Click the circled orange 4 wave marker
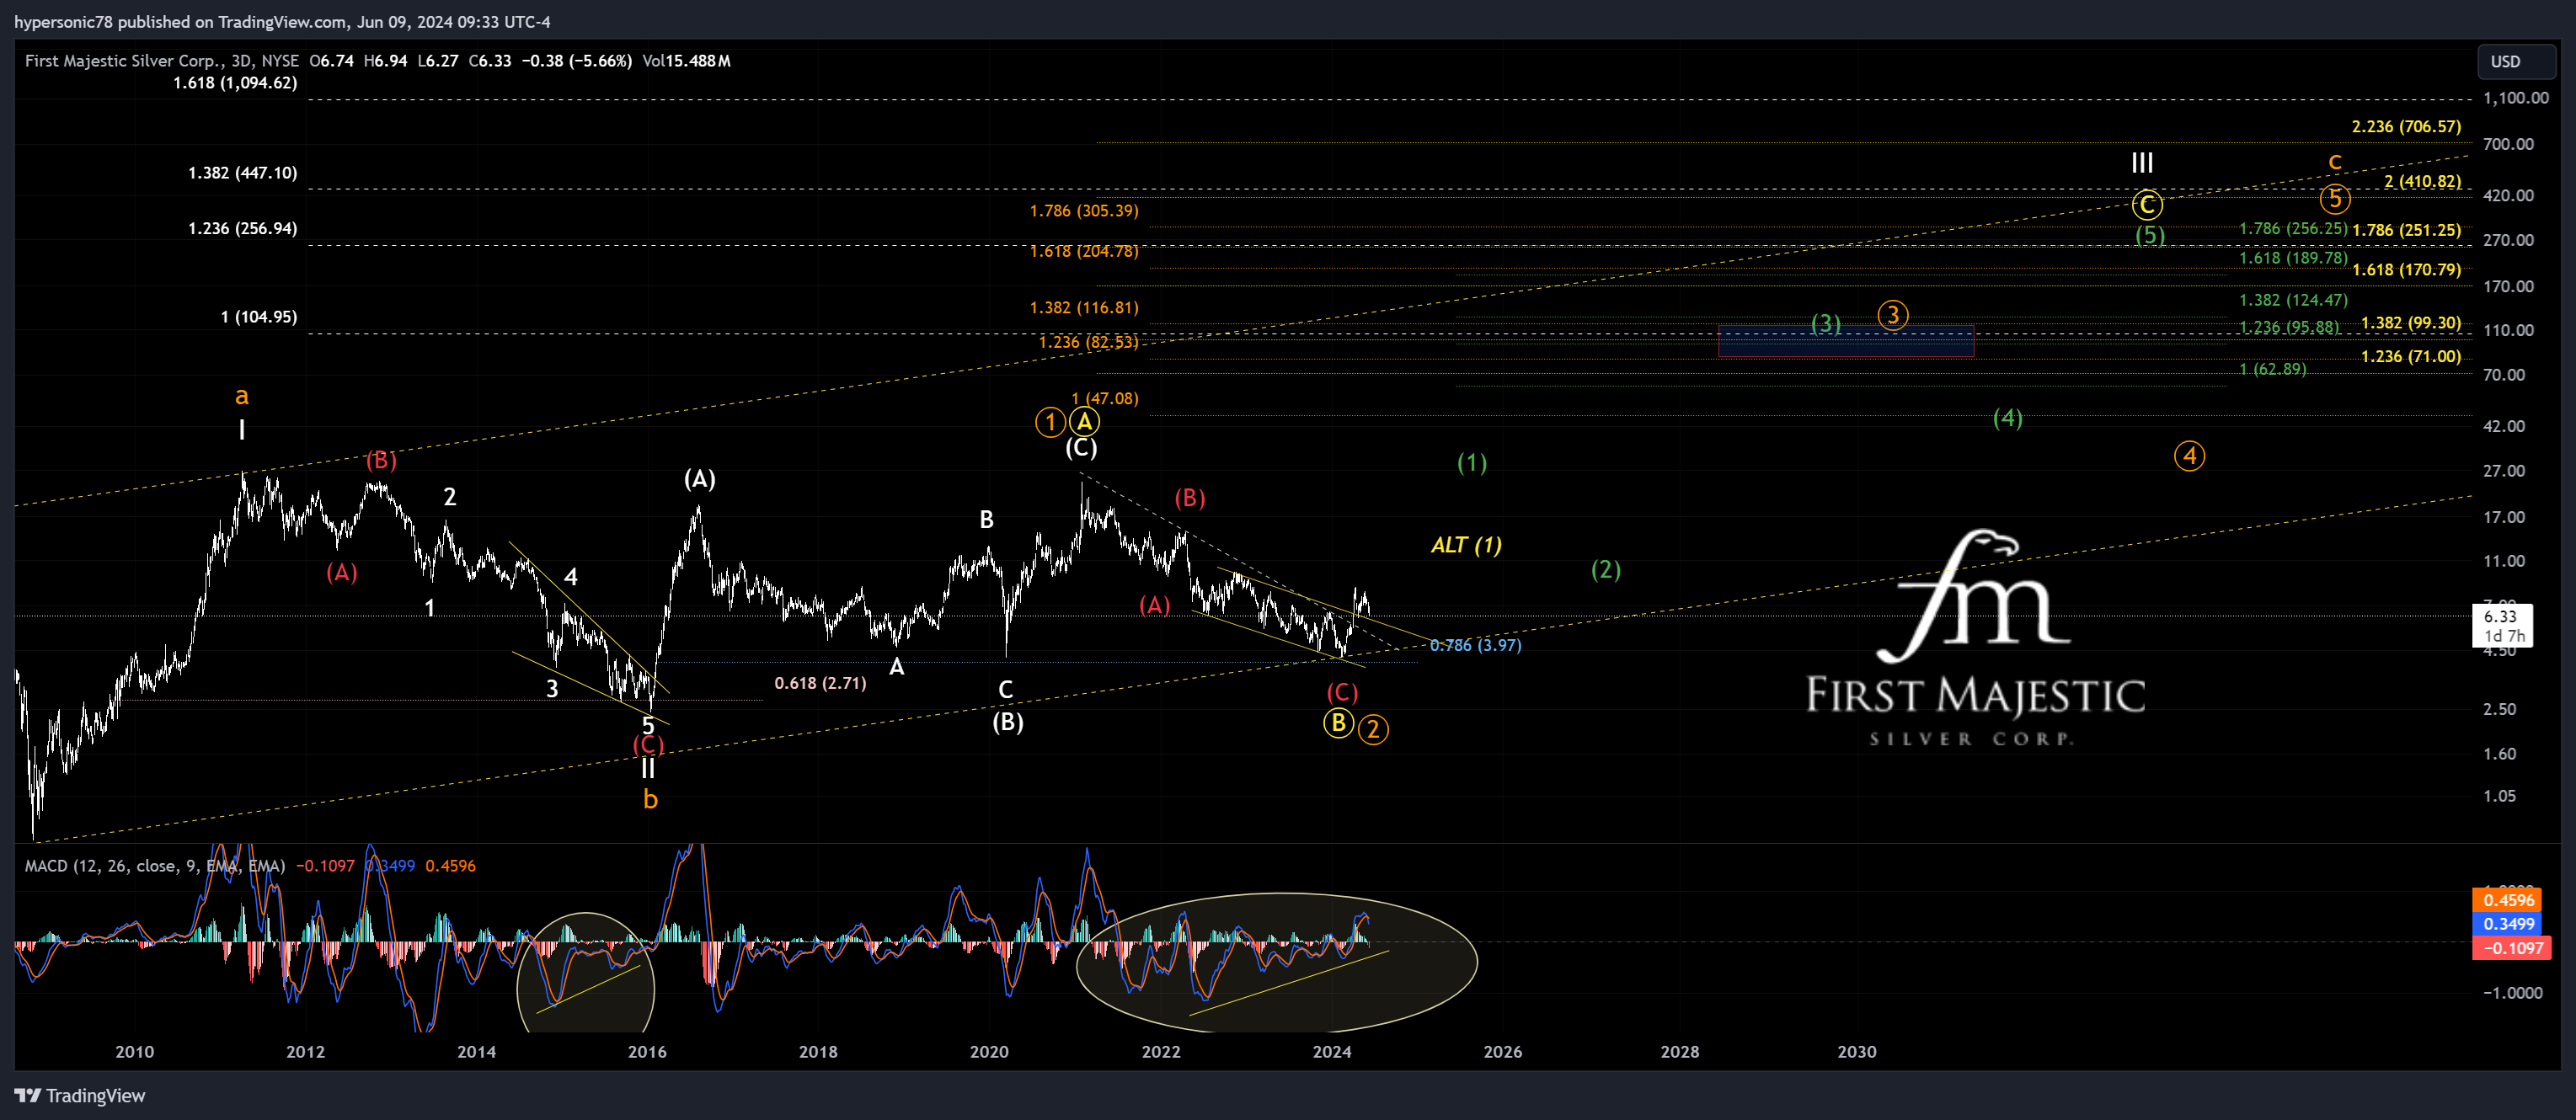 [2189, 456]
